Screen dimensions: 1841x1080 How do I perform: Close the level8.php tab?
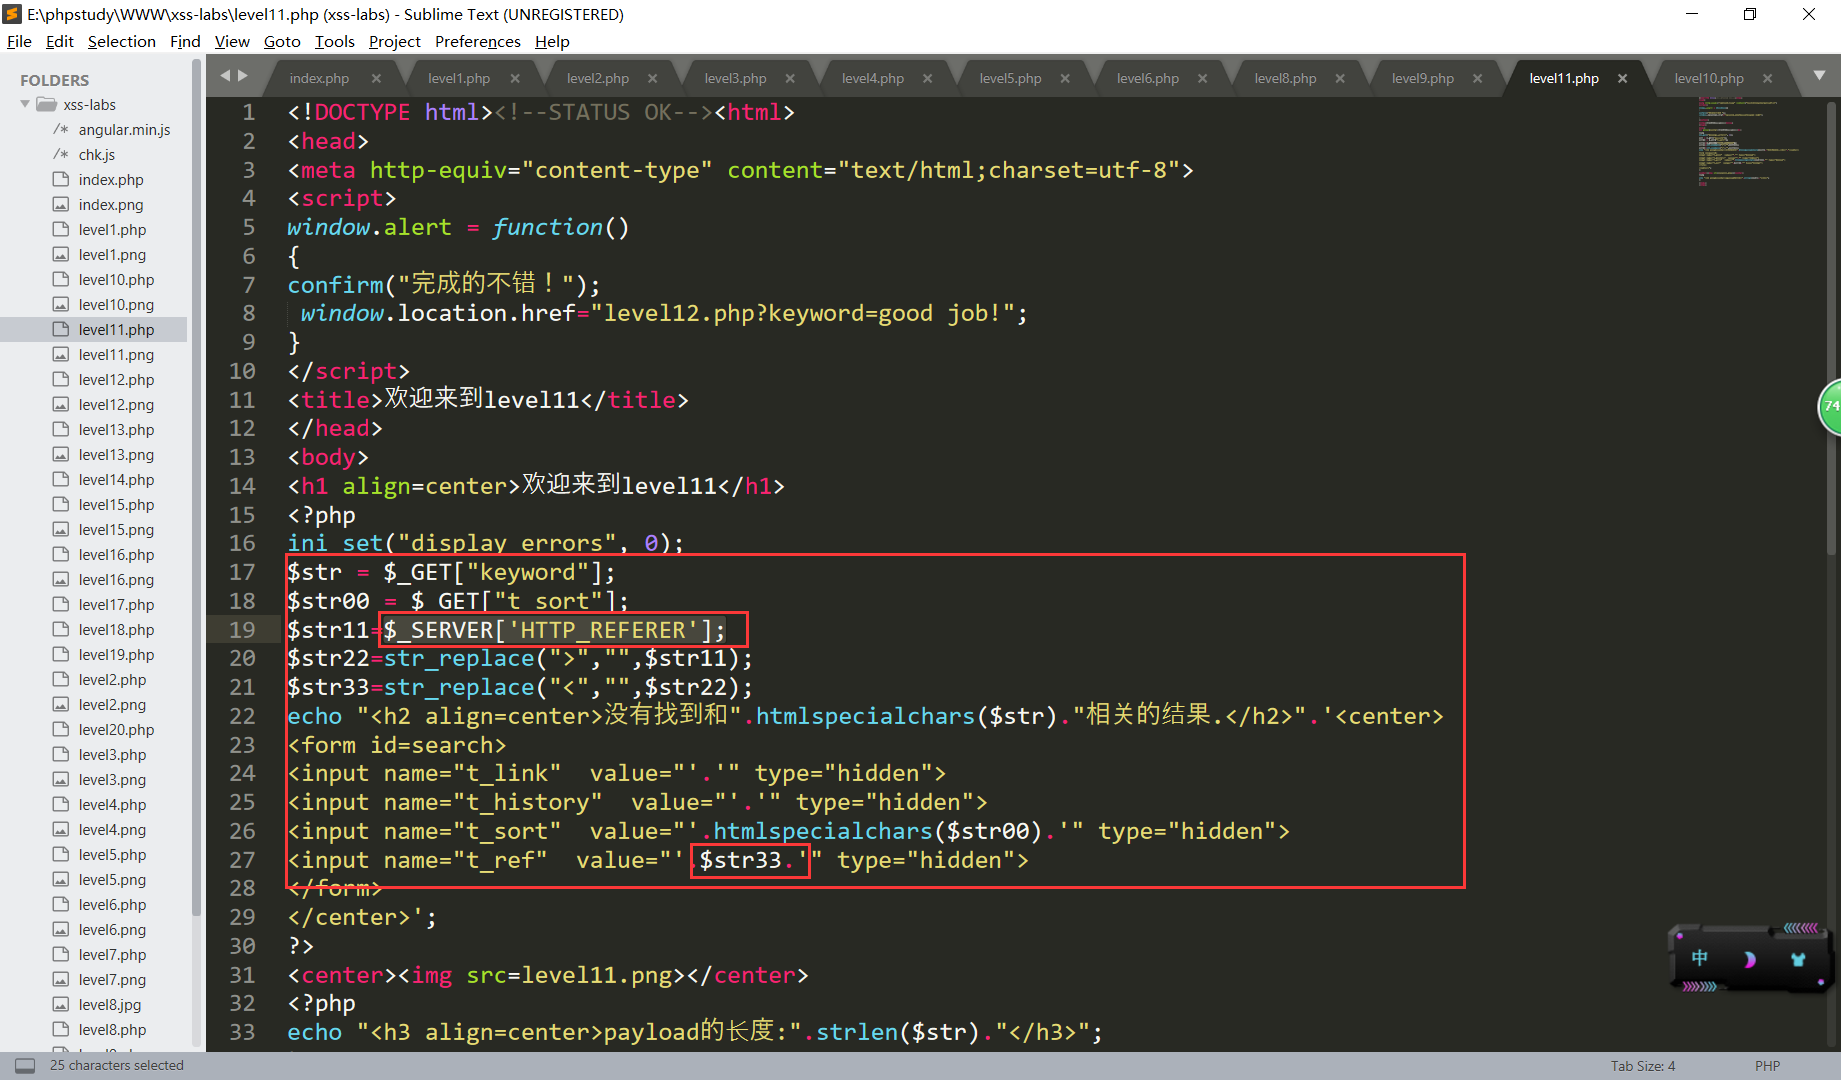pos(1340,78)
